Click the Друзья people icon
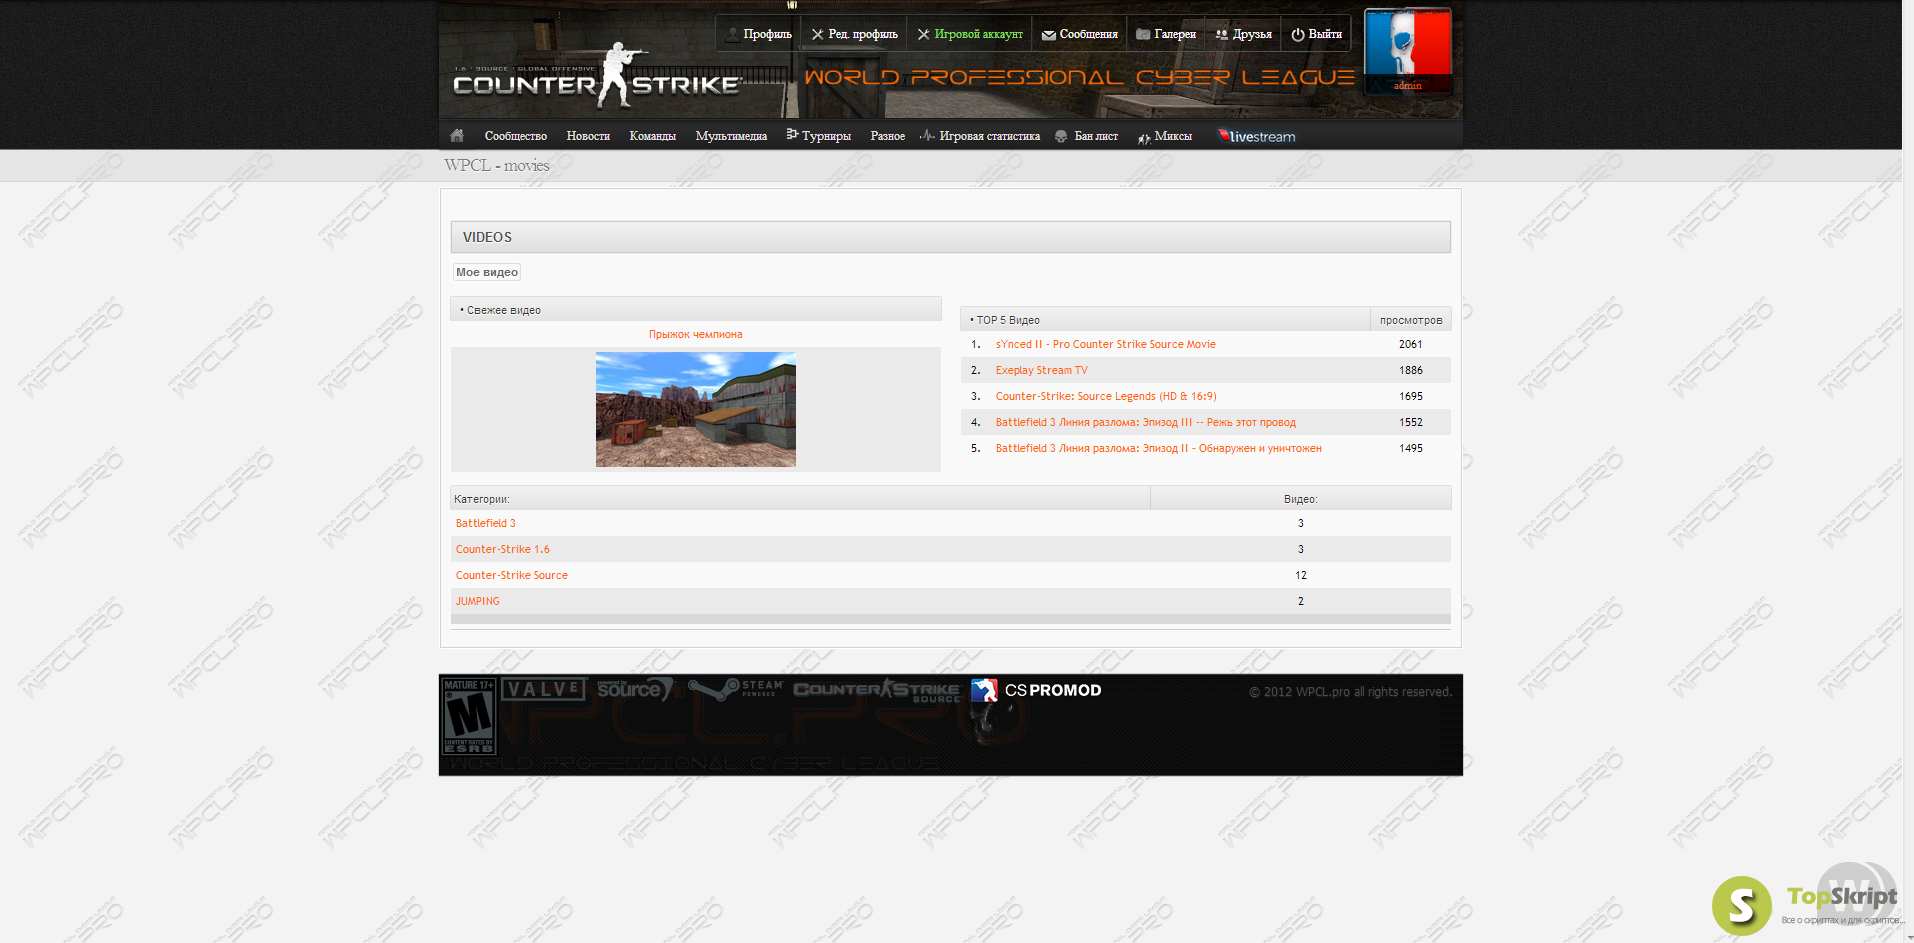 pyautogui.click(x=1221, y=34)
